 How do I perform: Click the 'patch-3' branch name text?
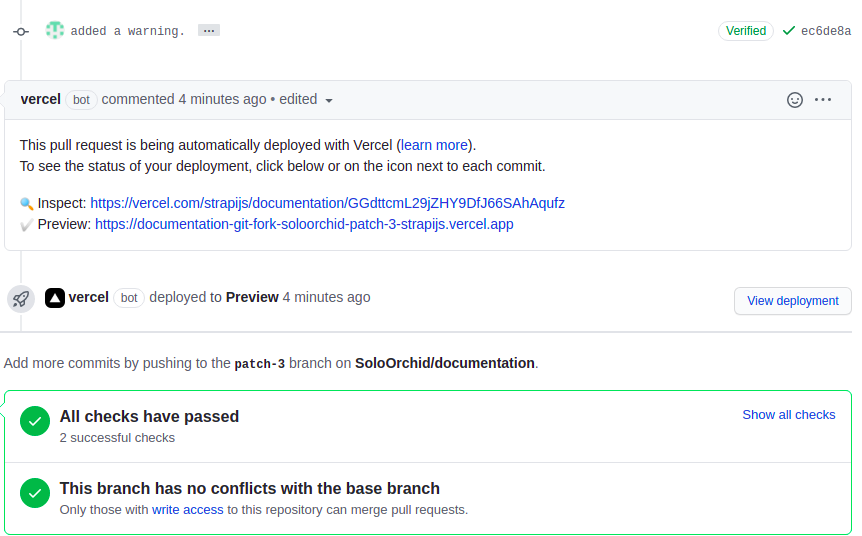pos(259,364)
